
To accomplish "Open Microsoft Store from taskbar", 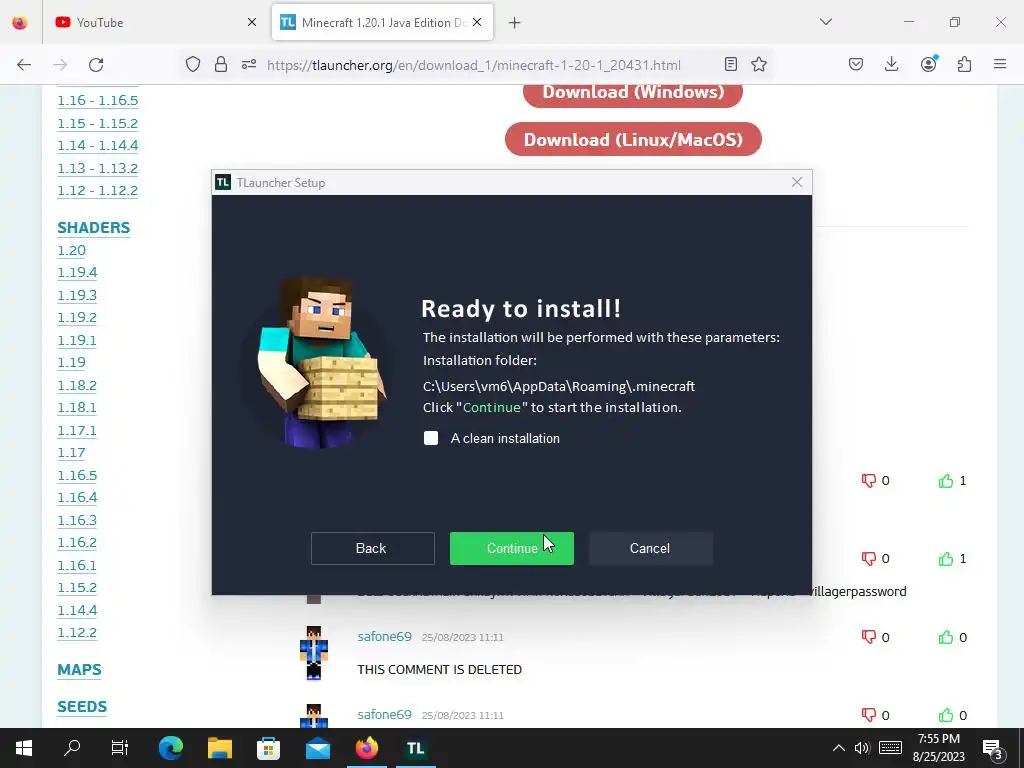I will pyautogui.click(x=268, y=748).
